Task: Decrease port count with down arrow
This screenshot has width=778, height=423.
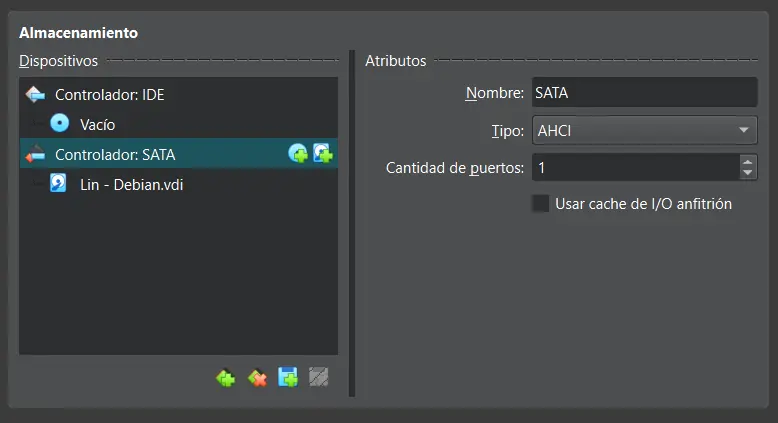Action: [x=748, y=174]
